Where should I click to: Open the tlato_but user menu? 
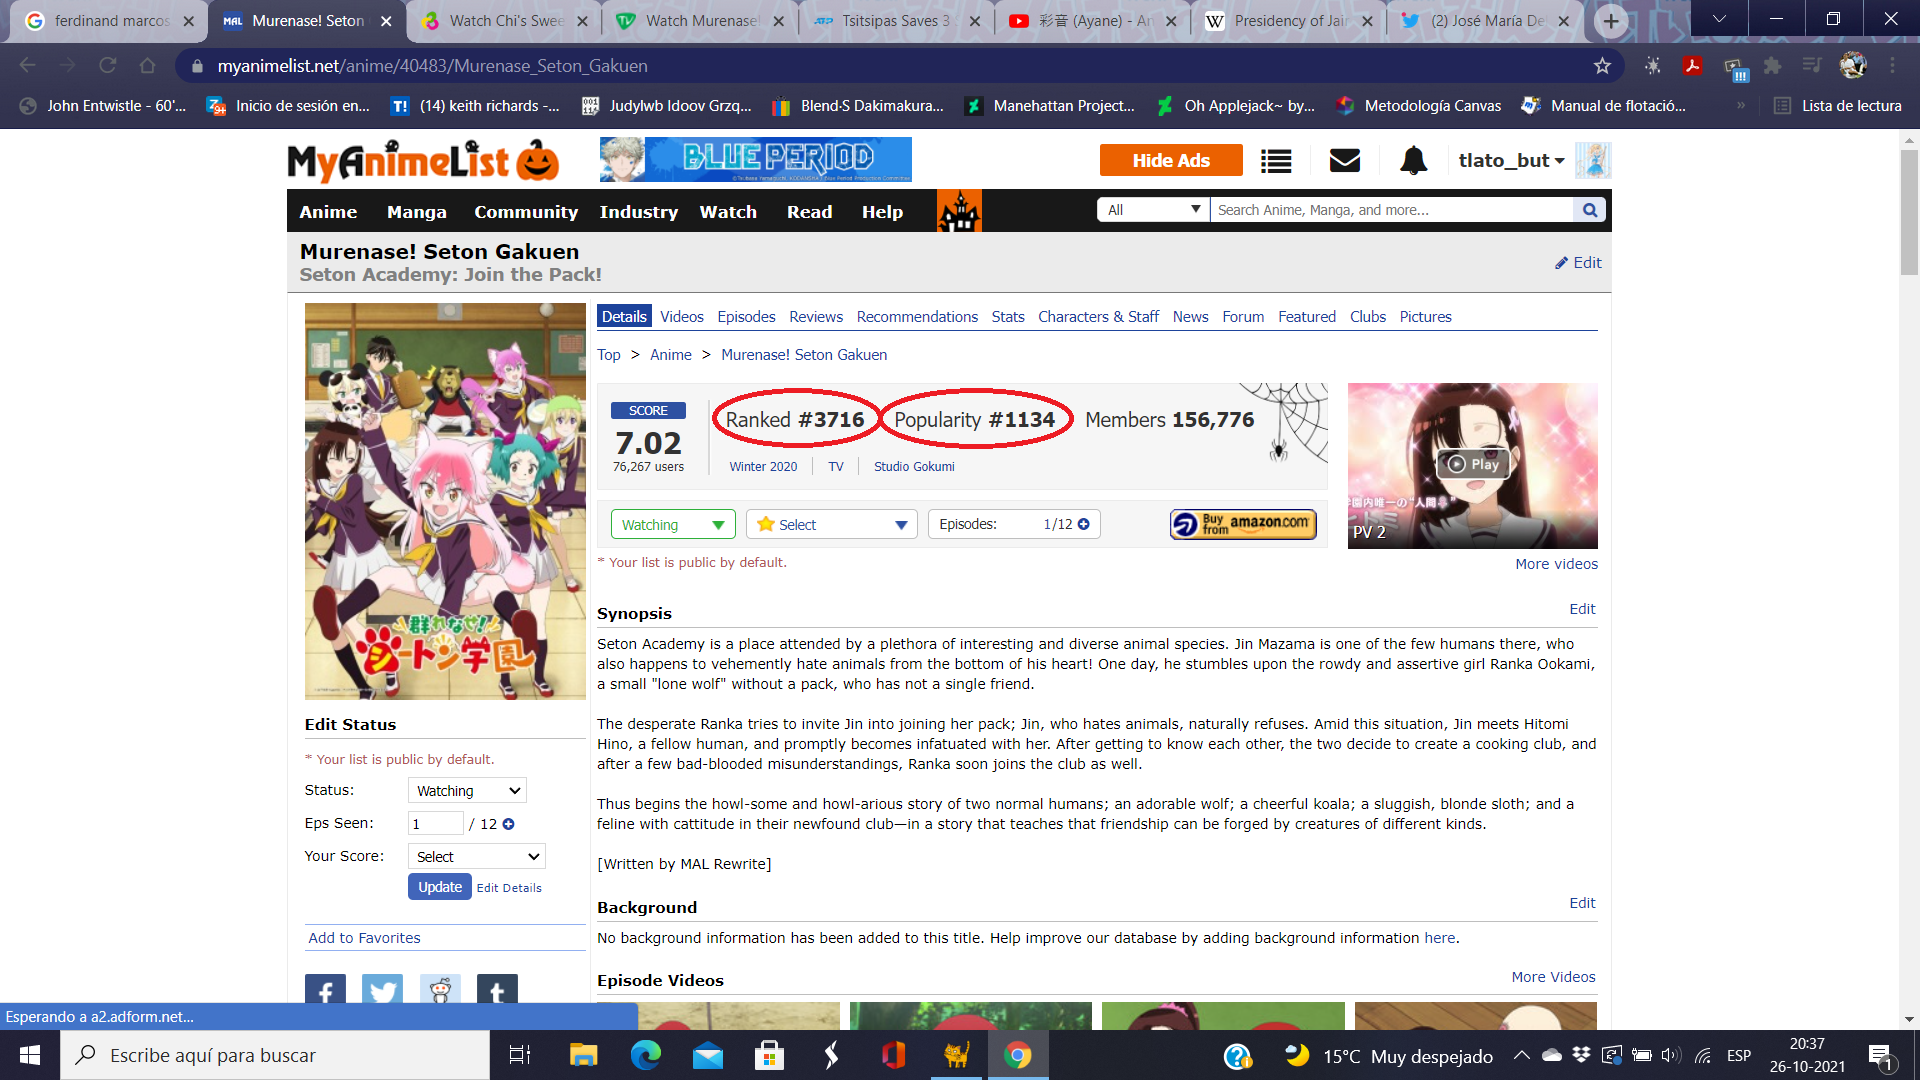pos(1510,161)
